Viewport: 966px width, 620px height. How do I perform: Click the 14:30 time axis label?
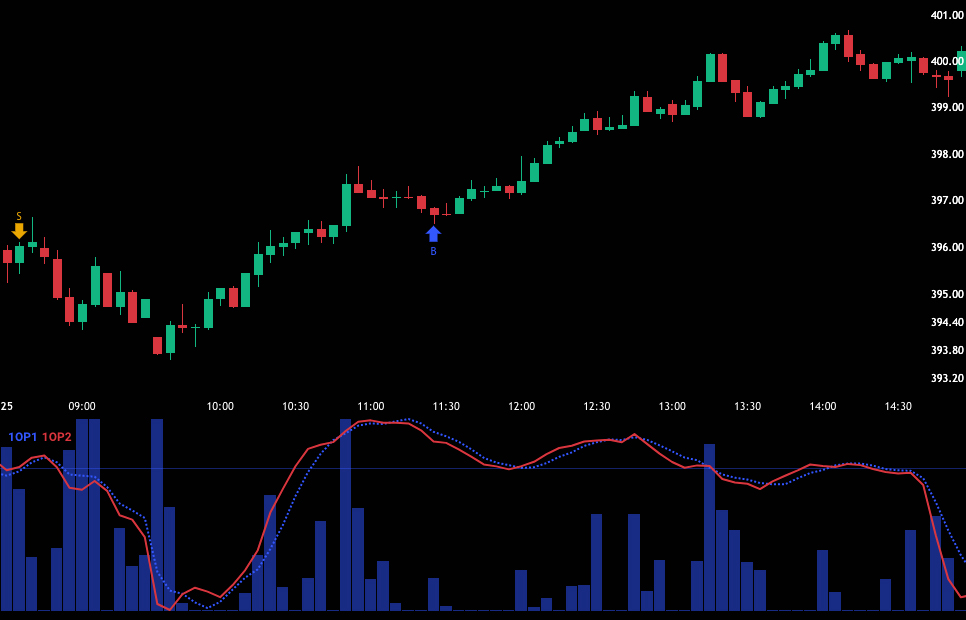(x=898, y=406)
